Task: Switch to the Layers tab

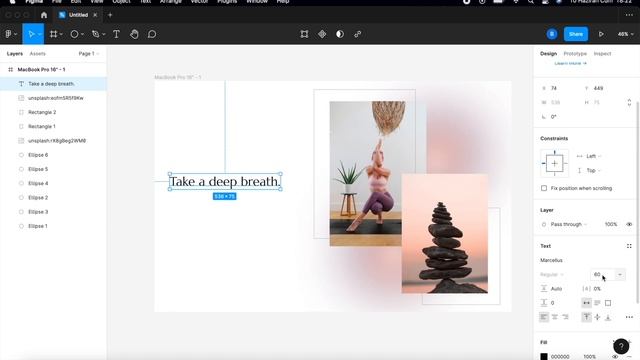Action: [15, 54]
